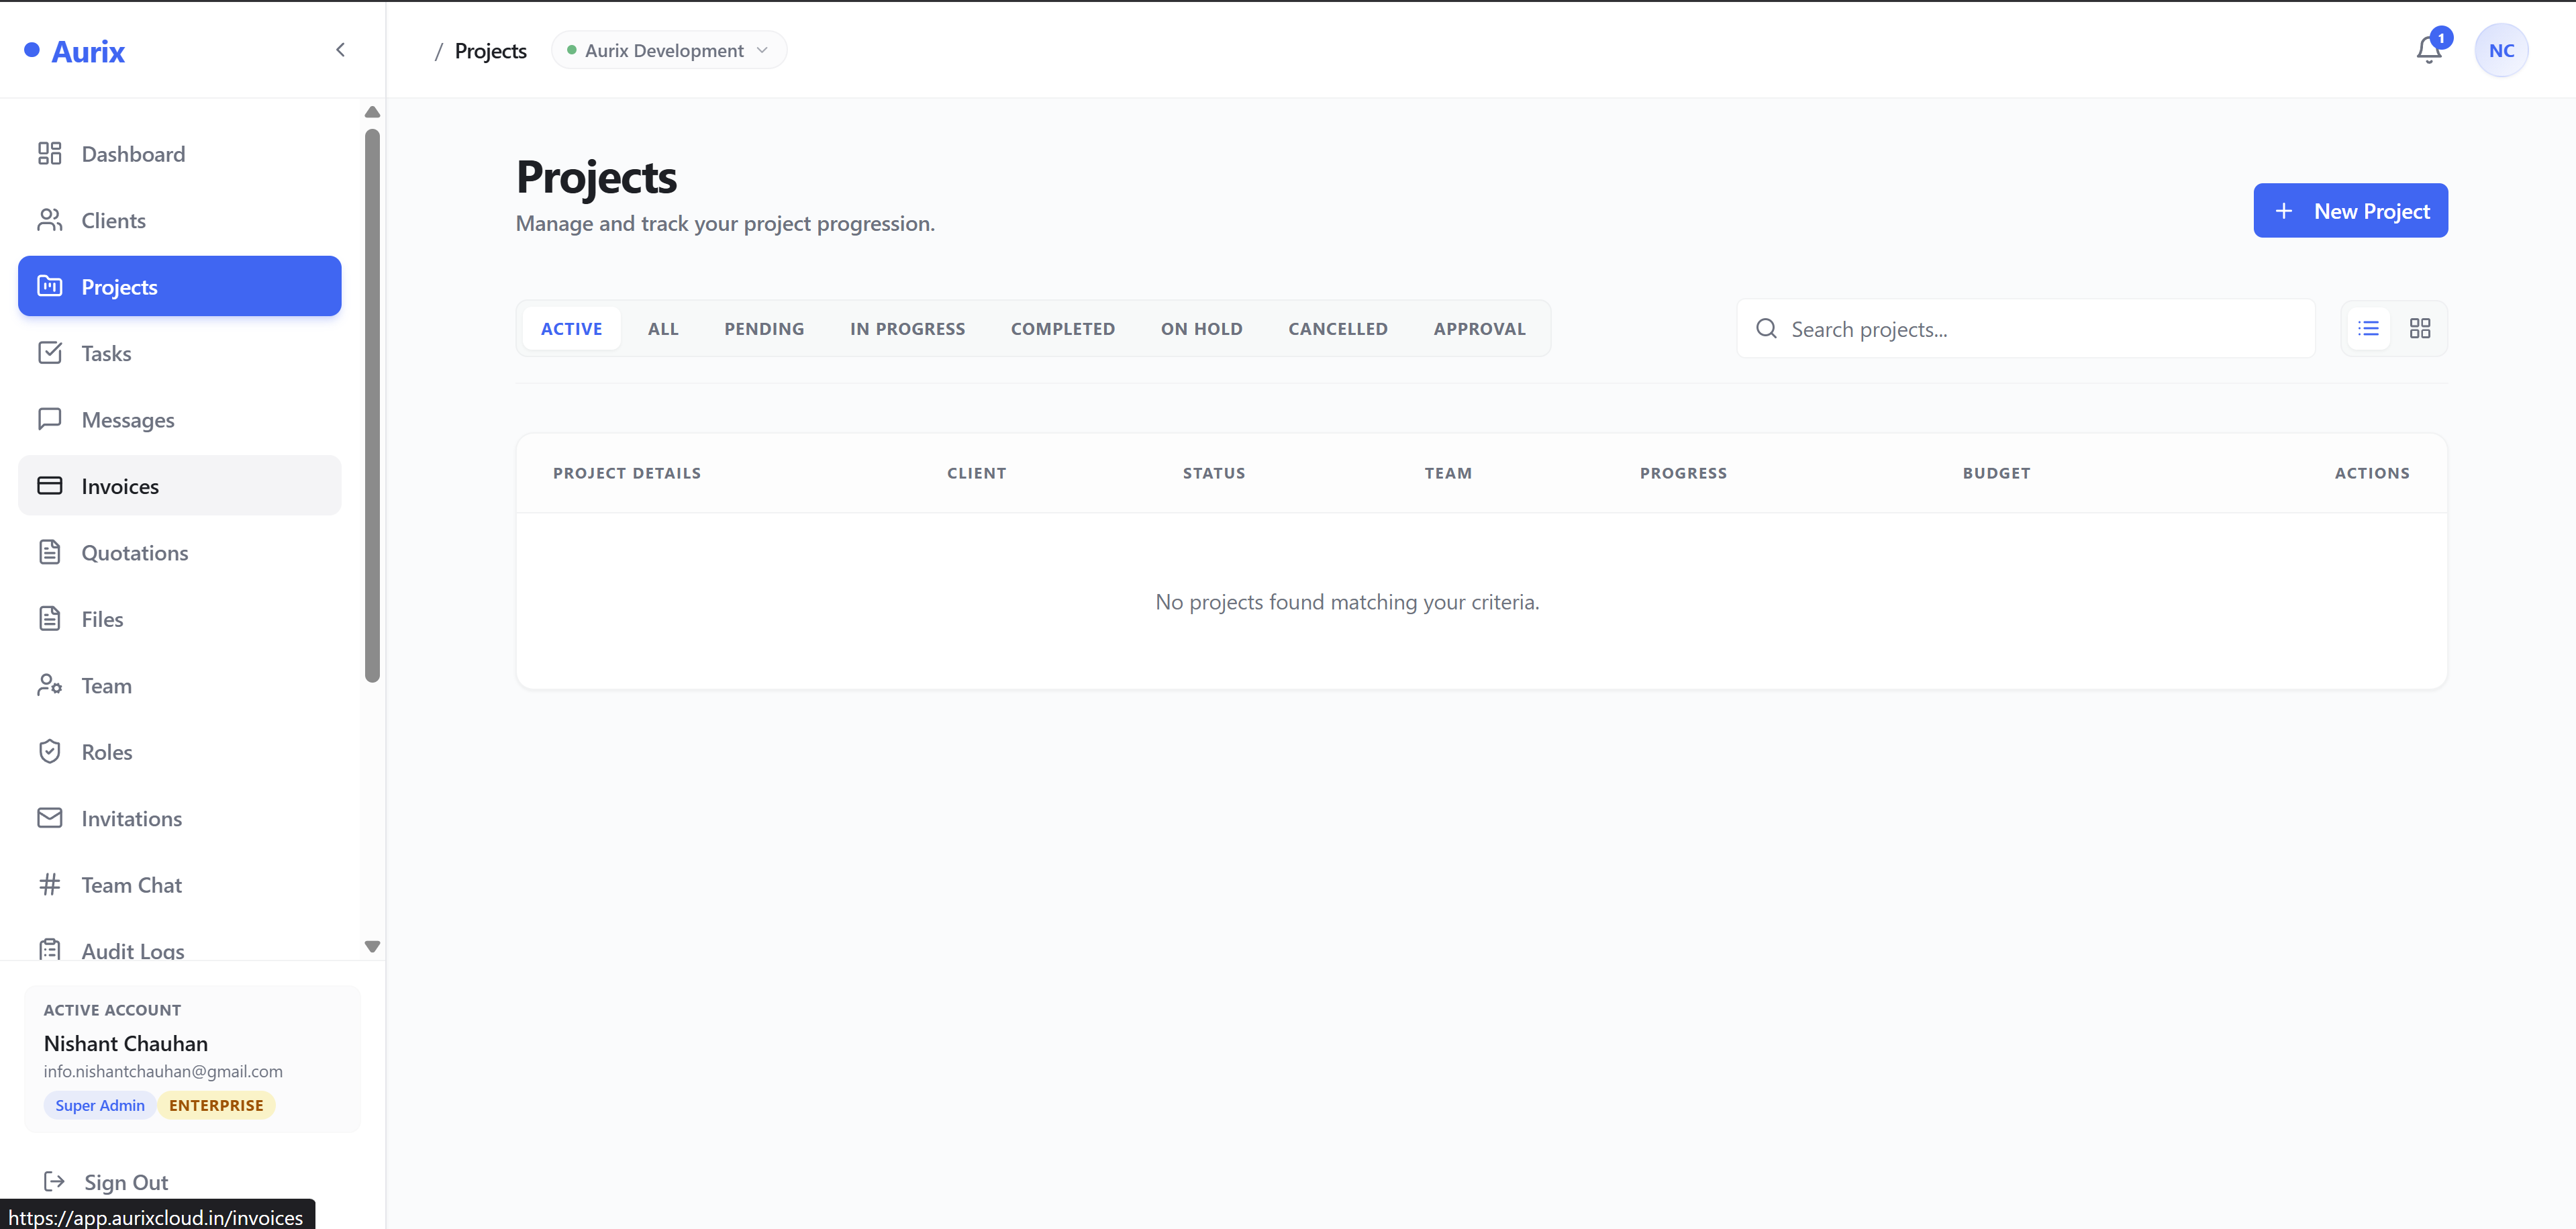Click the Dashboard grid icon in sidebar
2576x1229 pixels.
coord(50,153)
